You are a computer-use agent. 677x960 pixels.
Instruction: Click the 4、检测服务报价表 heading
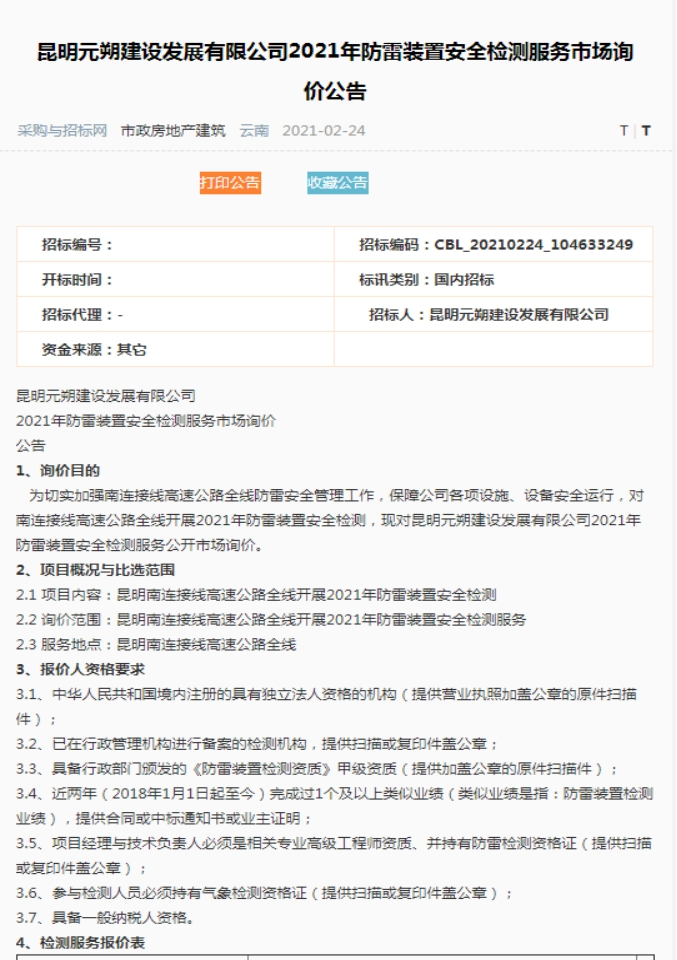pos(80,942)
